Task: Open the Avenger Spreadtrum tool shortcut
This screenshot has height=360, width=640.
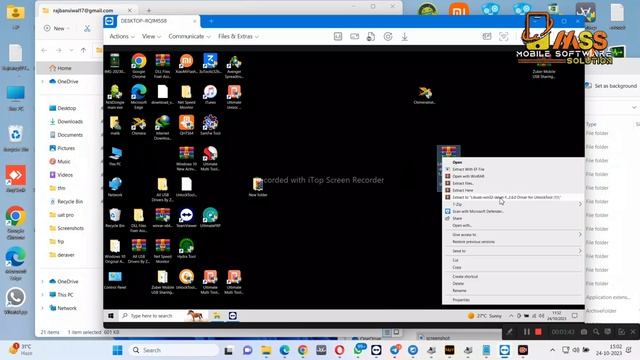Action: coord(234,67)
